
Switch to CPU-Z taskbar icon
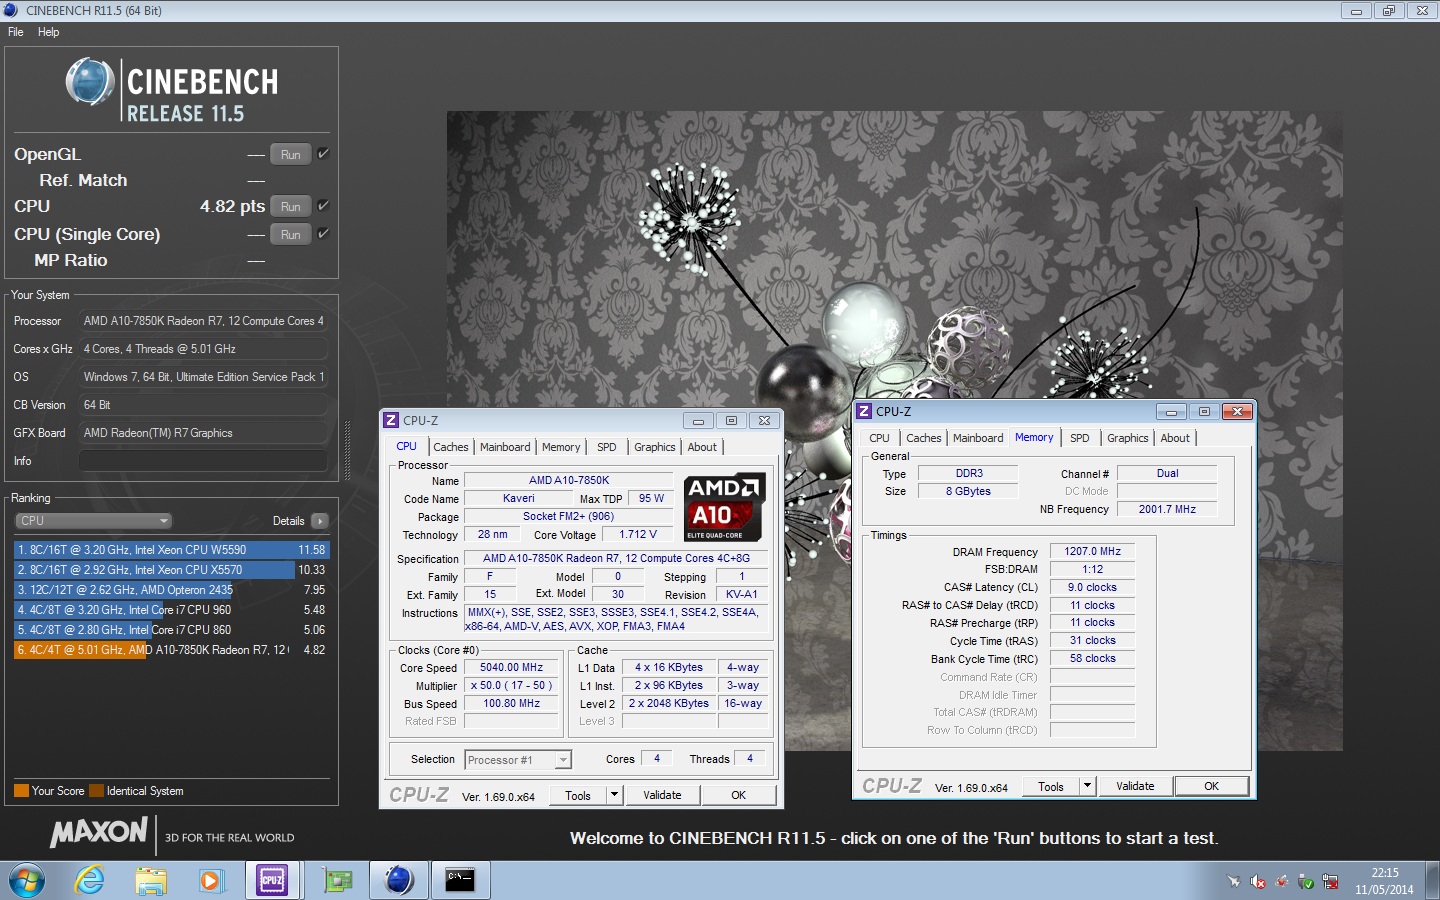[x=272, y=880]
